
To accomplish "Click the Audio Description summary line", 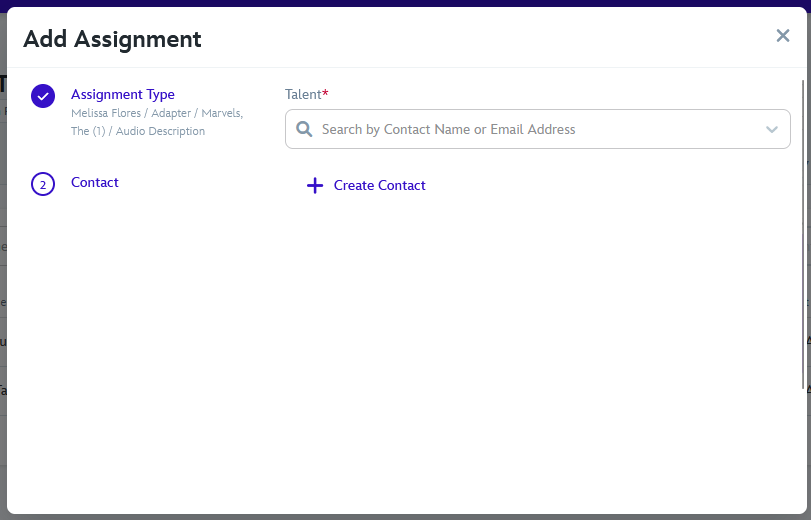I will coord(138,131).
